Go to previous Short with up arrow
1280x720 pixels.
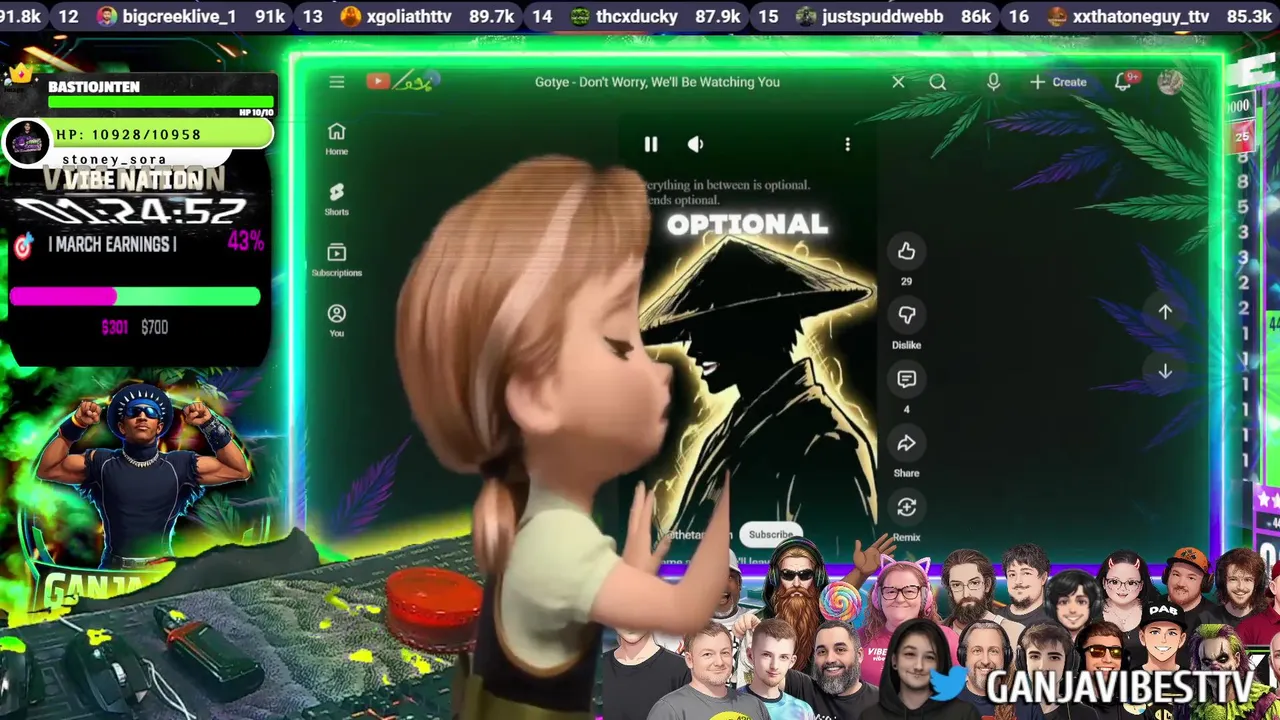(x=1165, y=312)
